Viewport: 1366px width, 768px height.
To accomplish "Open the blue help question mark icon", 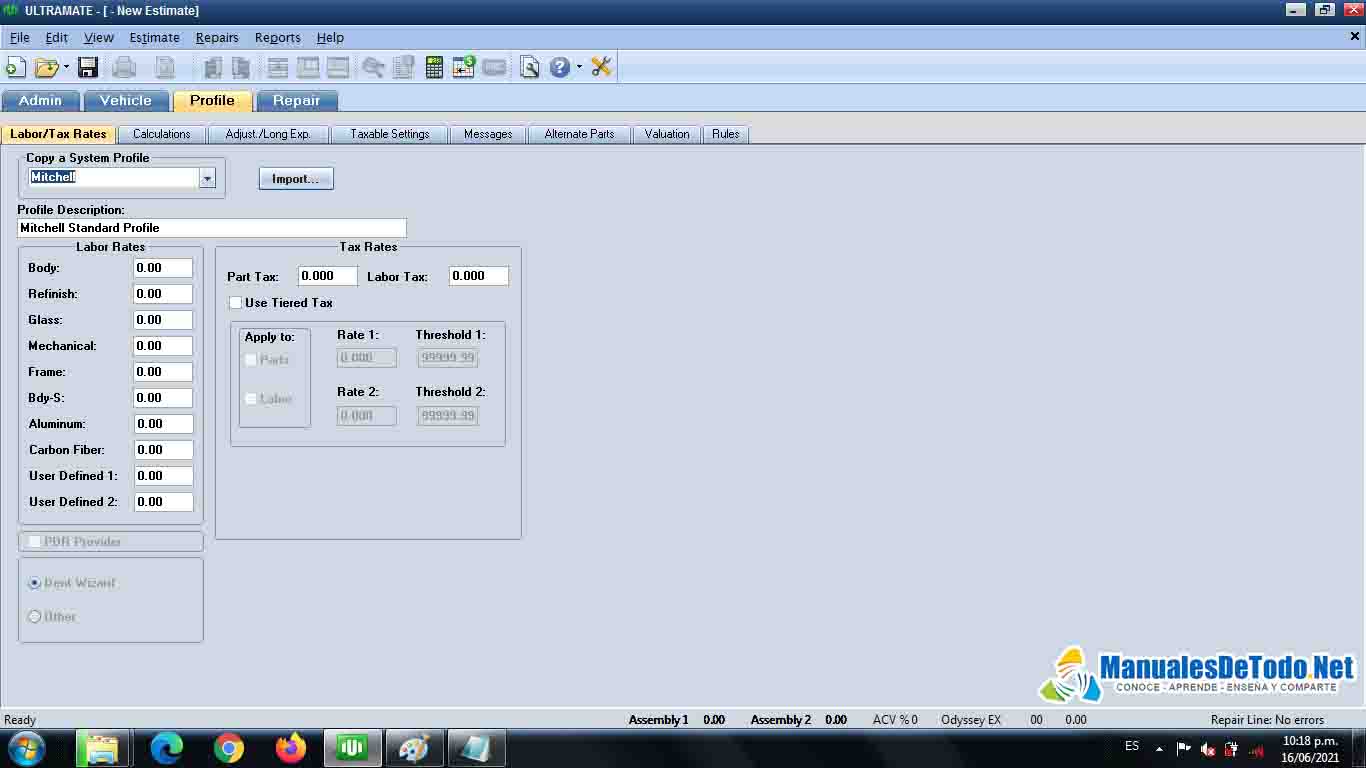I will 560,67.
